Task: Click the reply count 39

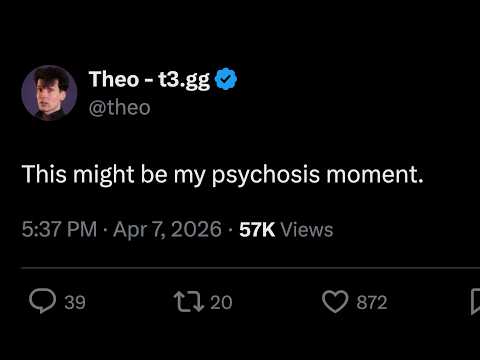Action: click(75, 302)
